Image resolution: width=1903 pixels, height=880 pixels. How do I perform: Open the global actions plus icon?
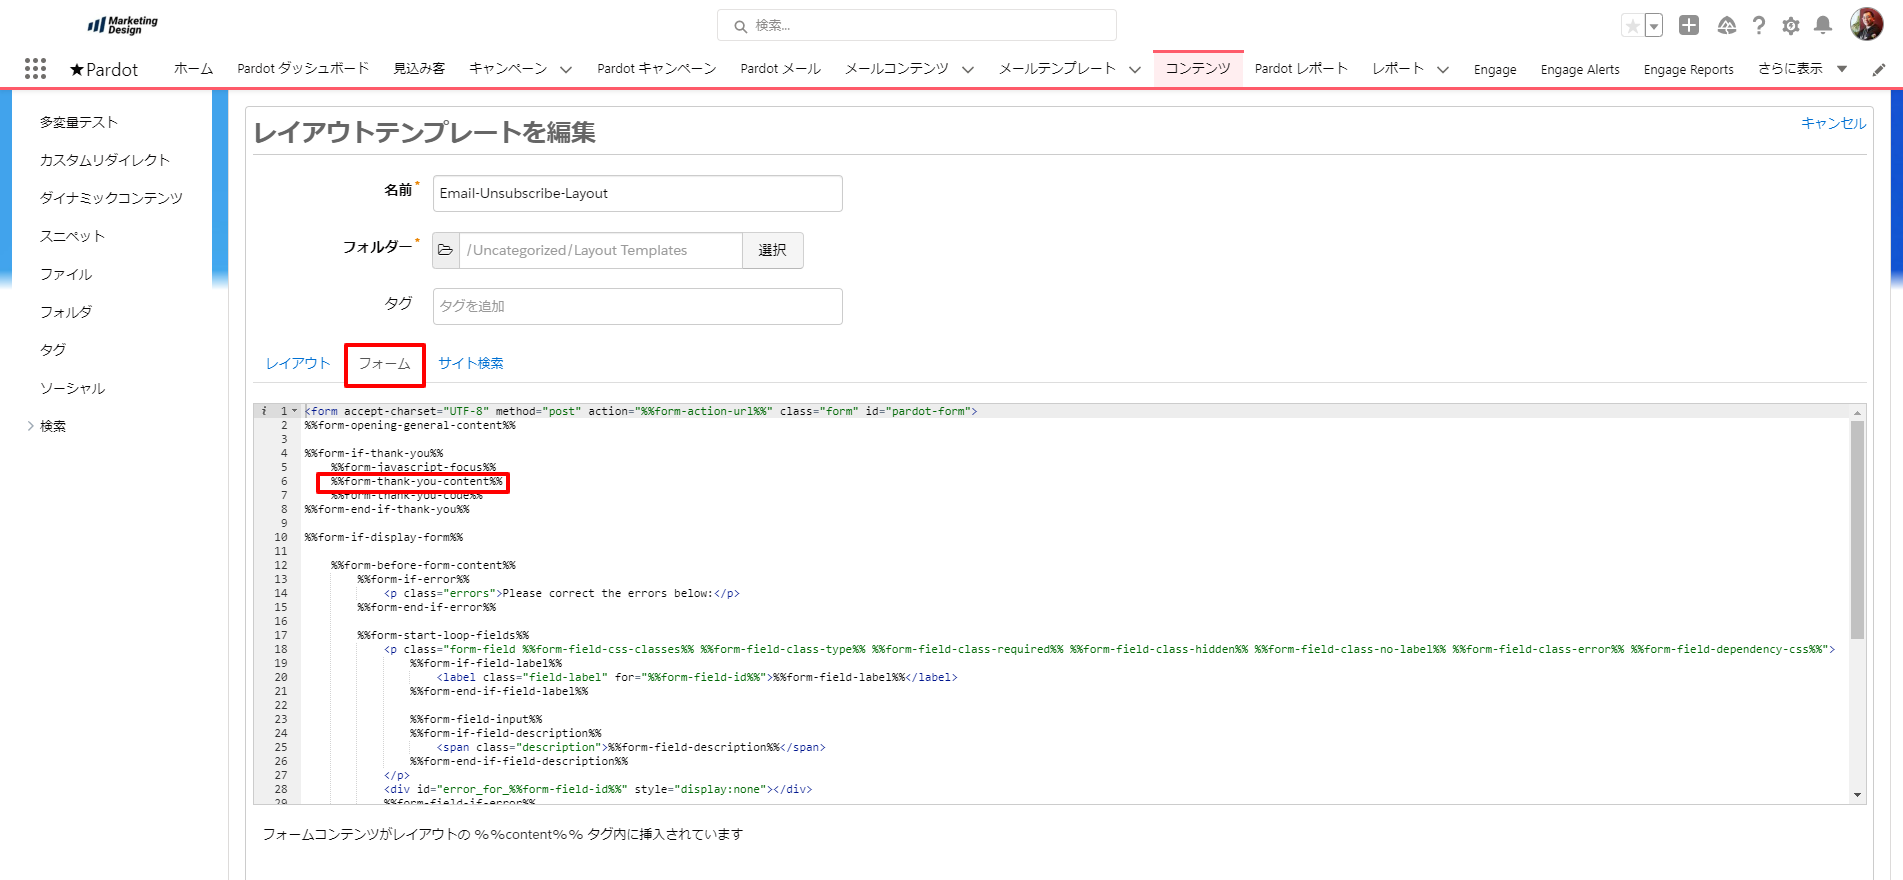(x=1689, y=26)
